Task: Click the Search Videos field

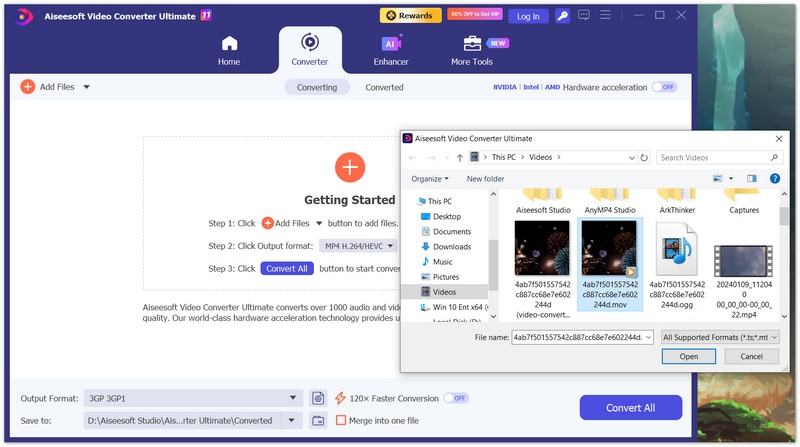Action: [x=719, y=158]
